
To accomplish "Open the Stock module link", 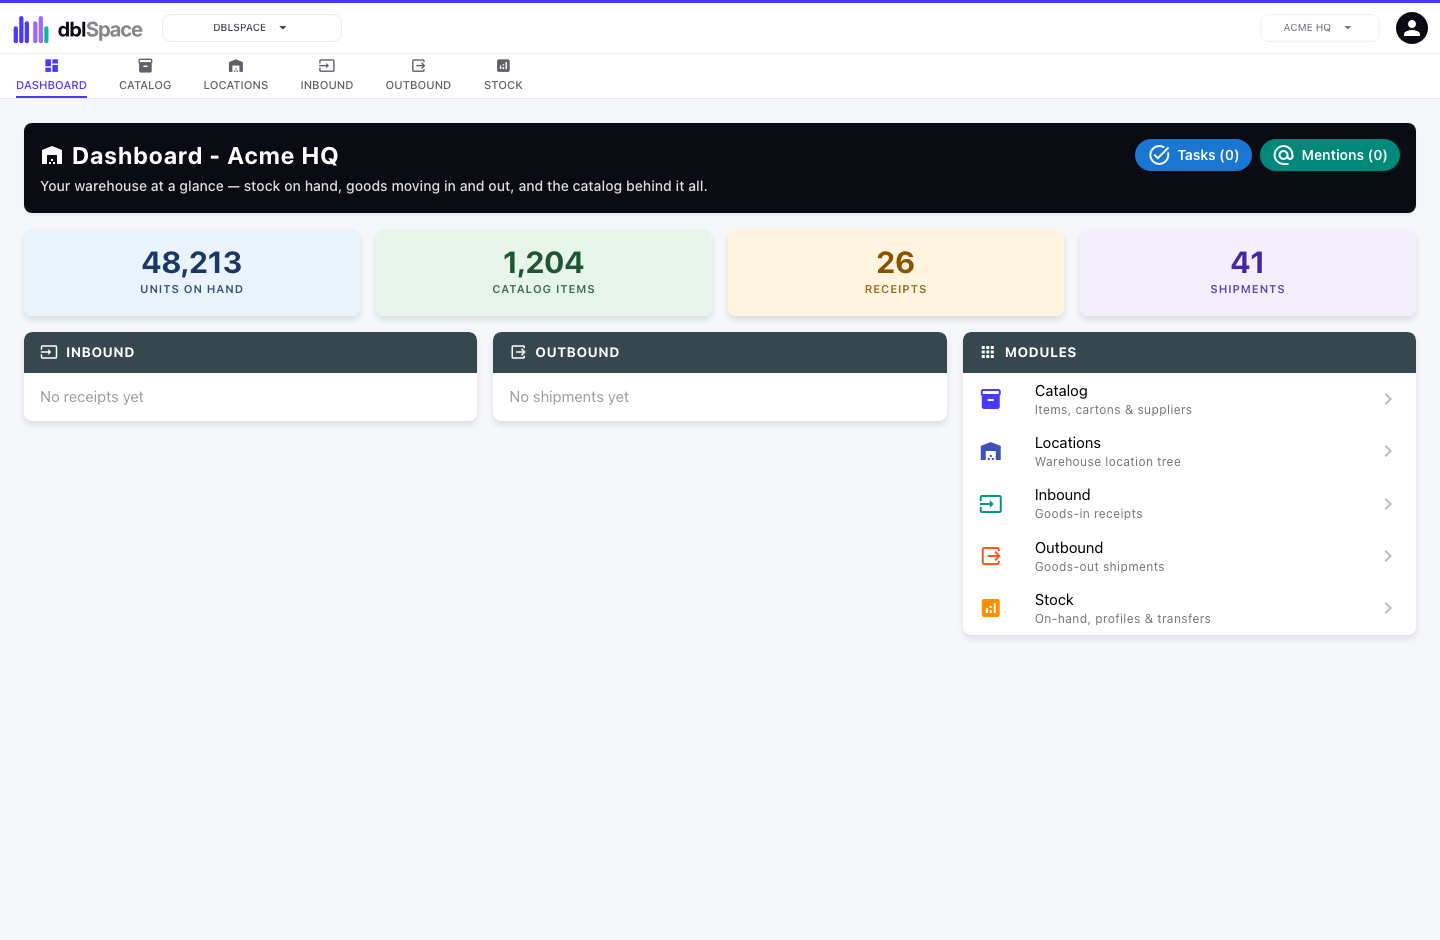I will pos(1189,608).
